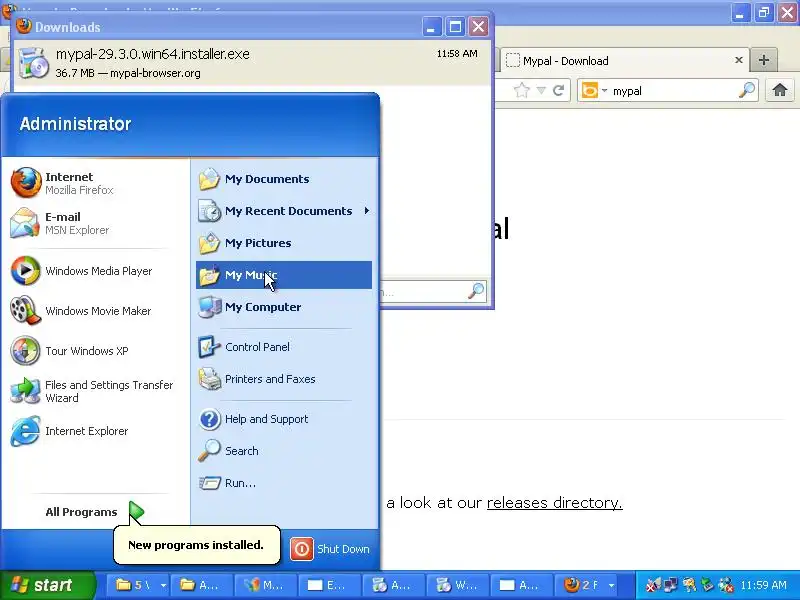Open Control Panel
Viewport: 800px width, 600px height.
pyautogui.click(x=284, y=347)
